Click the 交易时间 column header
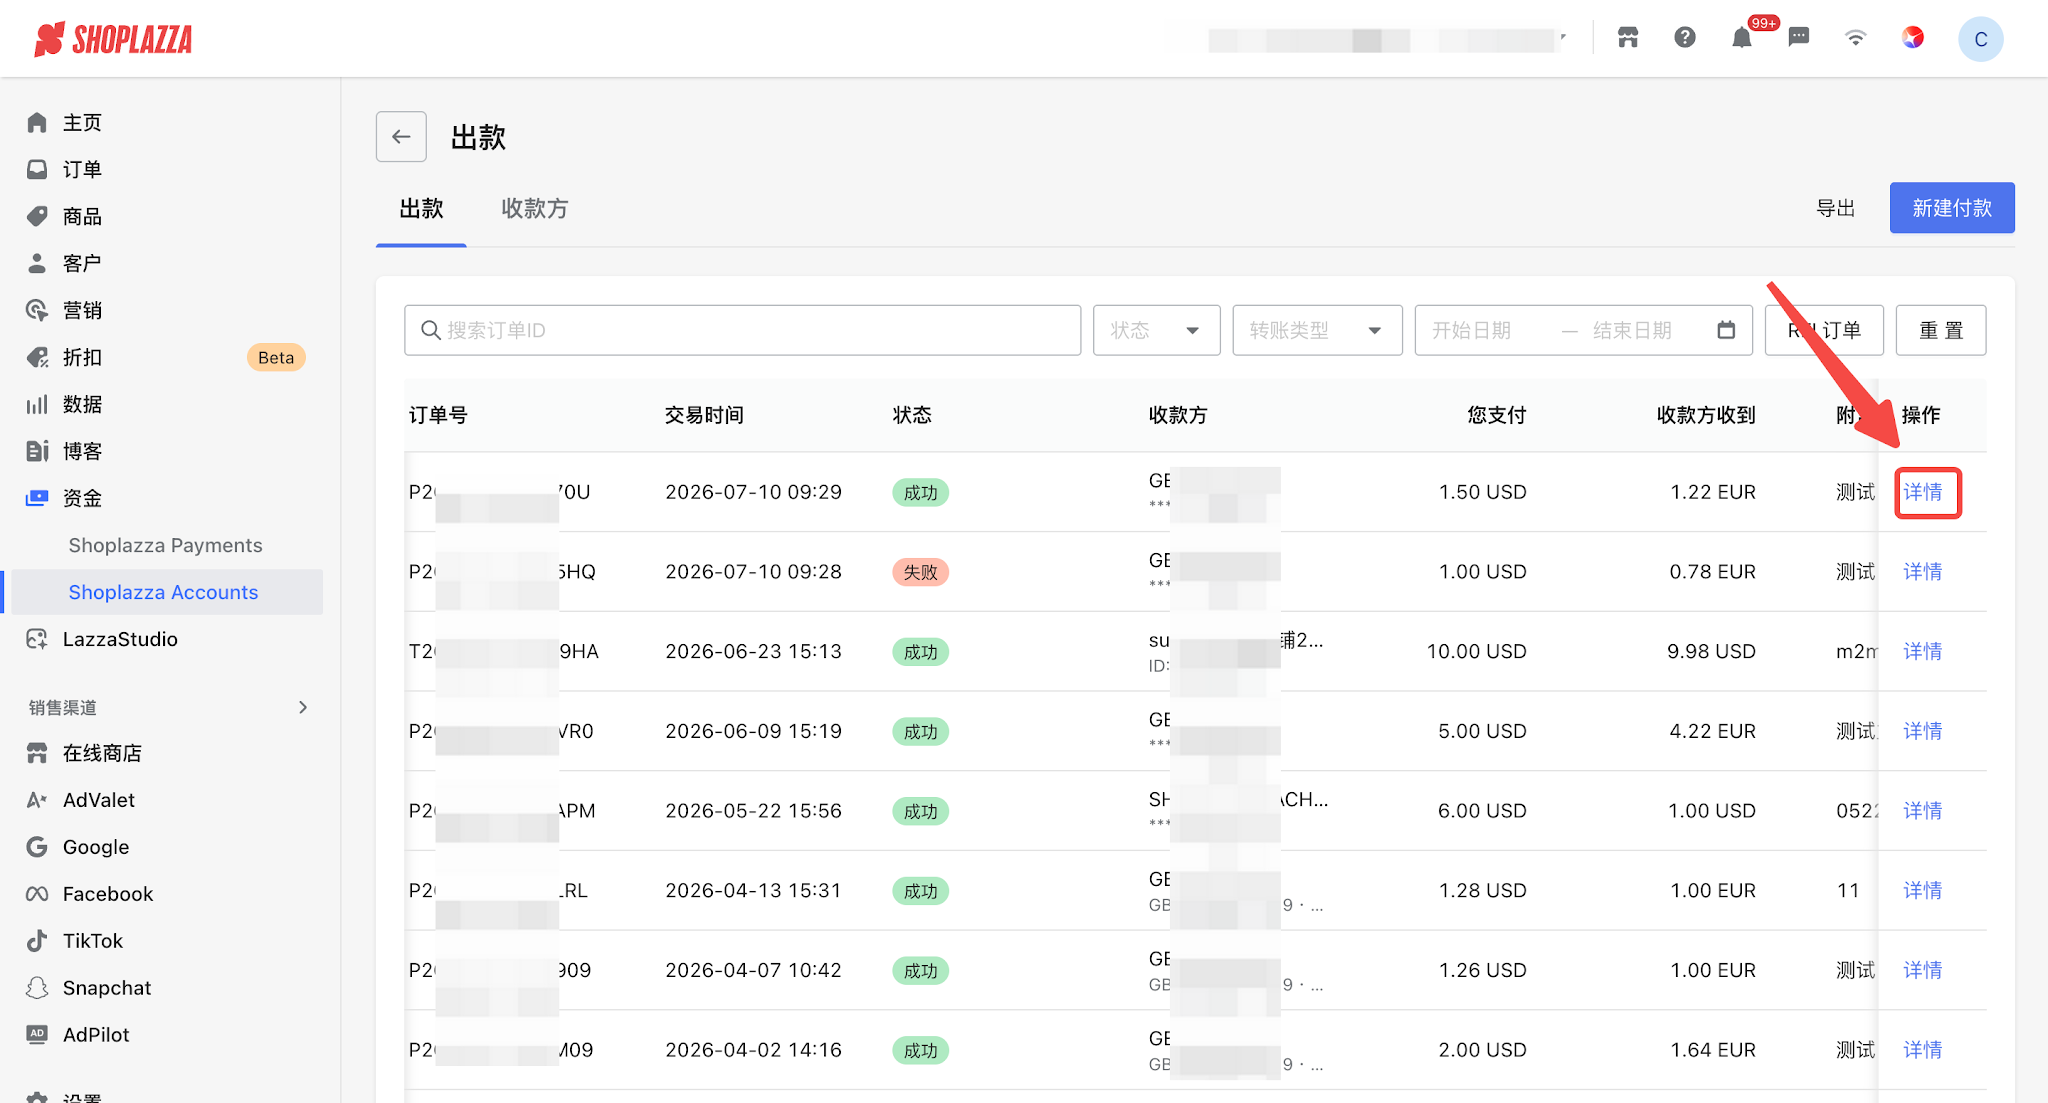This screenshot has width=2048, height=1103. tap(704, 415)
